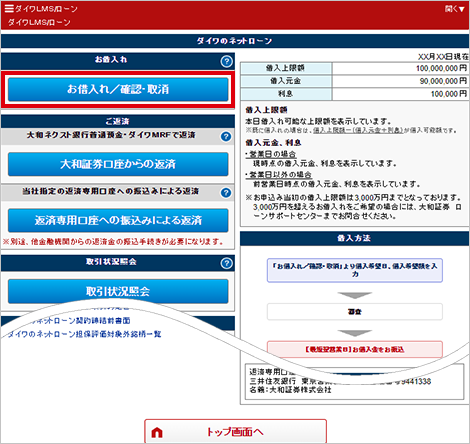The width and height of the screenshot is (470, 444).
Task: Click the home icon on トップ画面へ
Action: tap(157, 432)
